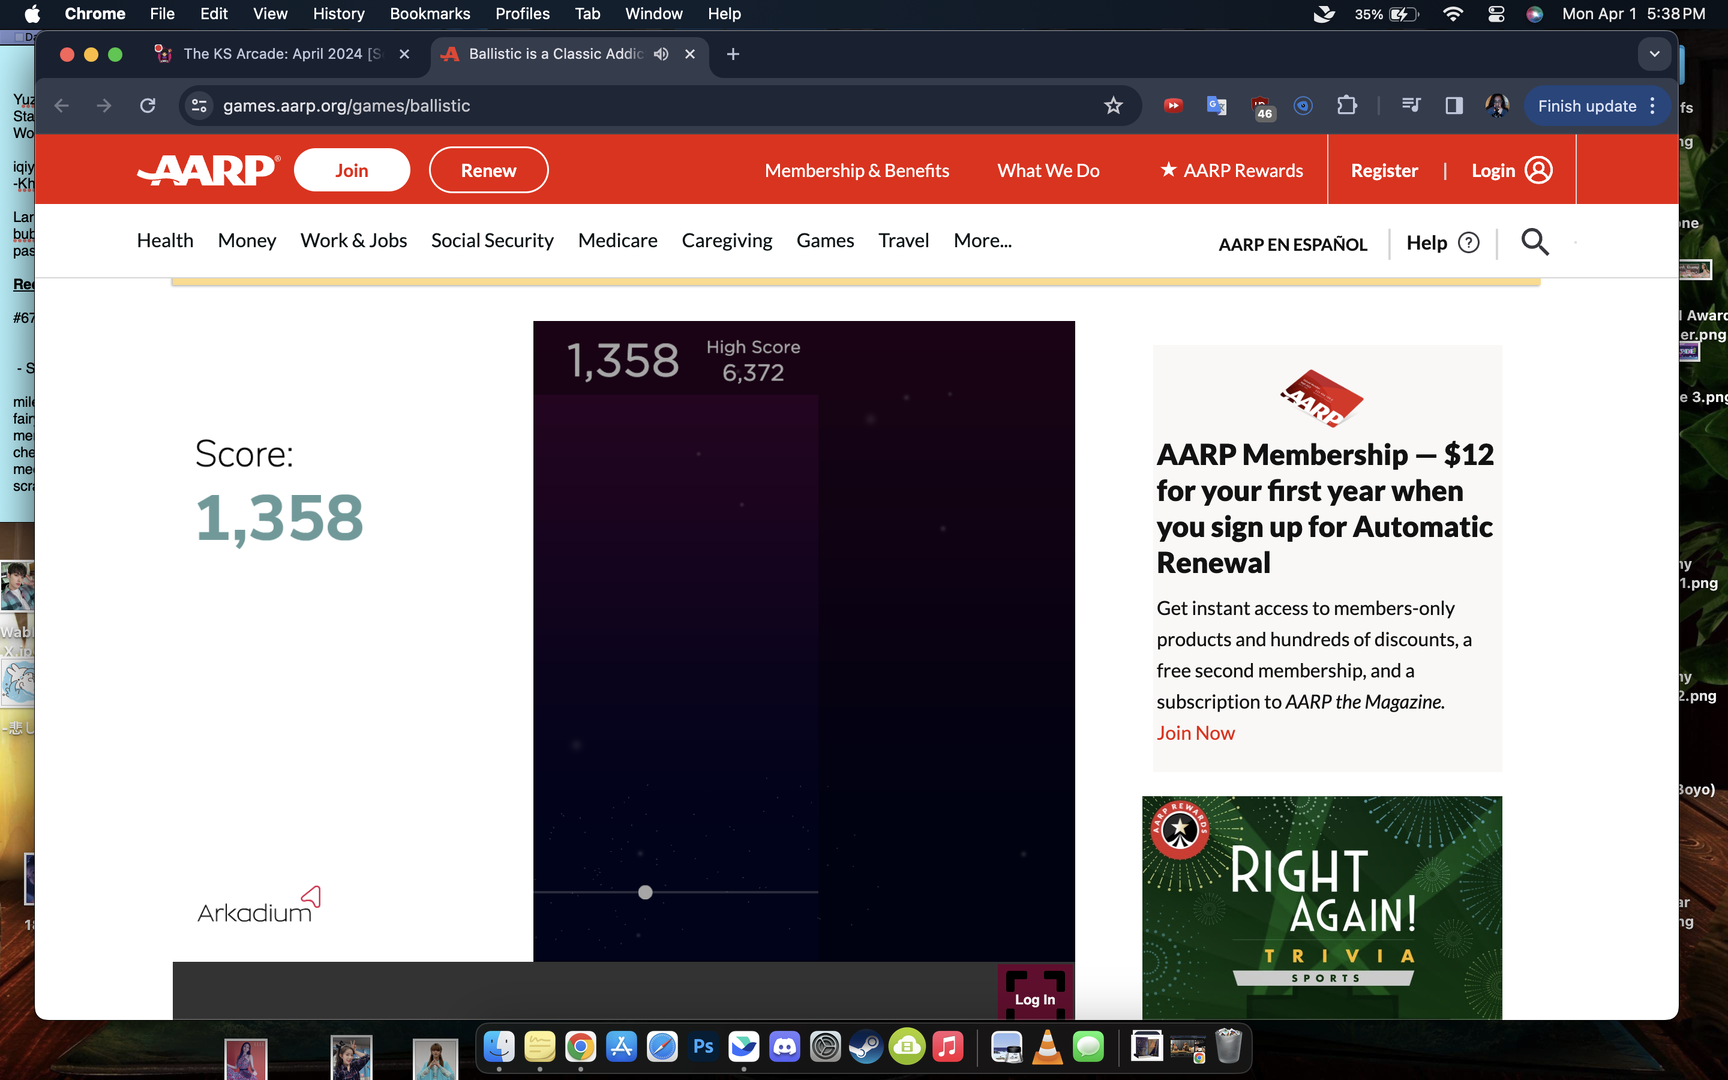Screen dimensions: 1728x1080
Task: Click the Log In label below the game
Action: [1035, 1000]
